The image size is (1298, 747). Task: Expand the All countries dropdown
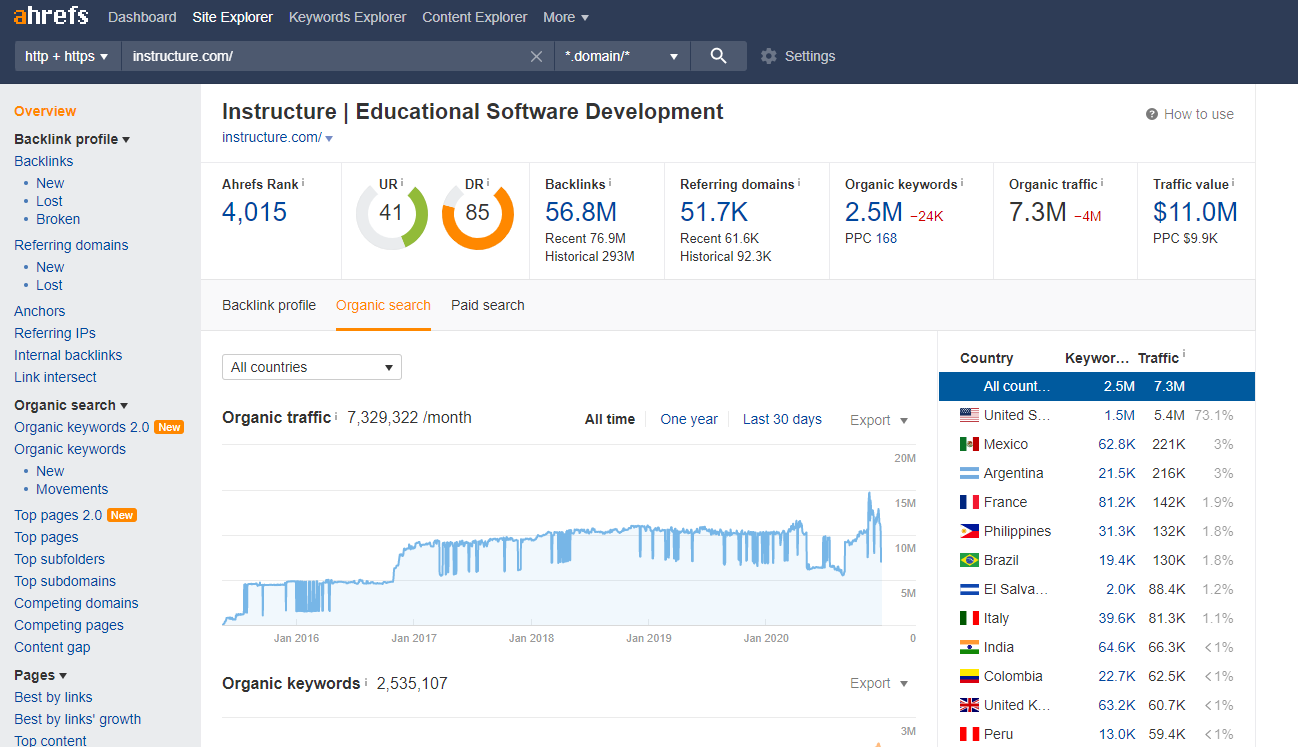point(311,367)
